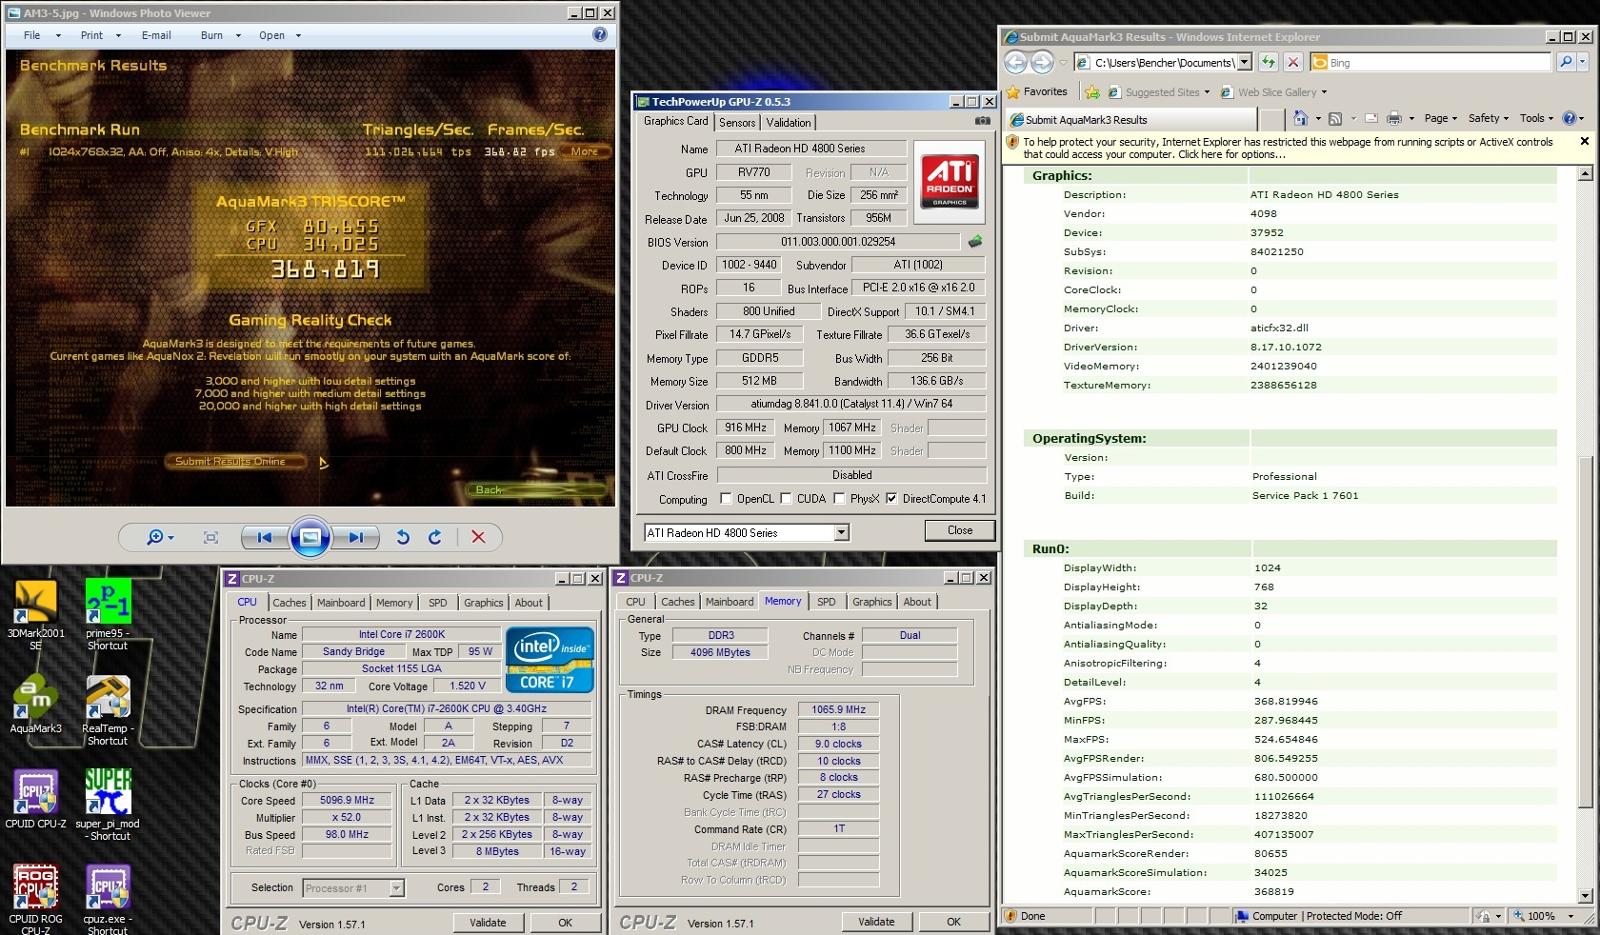Open the zoom control in Photo Viewer
Image resolution: width=1600 pixels, height=935 pixels.
(160, 537)
